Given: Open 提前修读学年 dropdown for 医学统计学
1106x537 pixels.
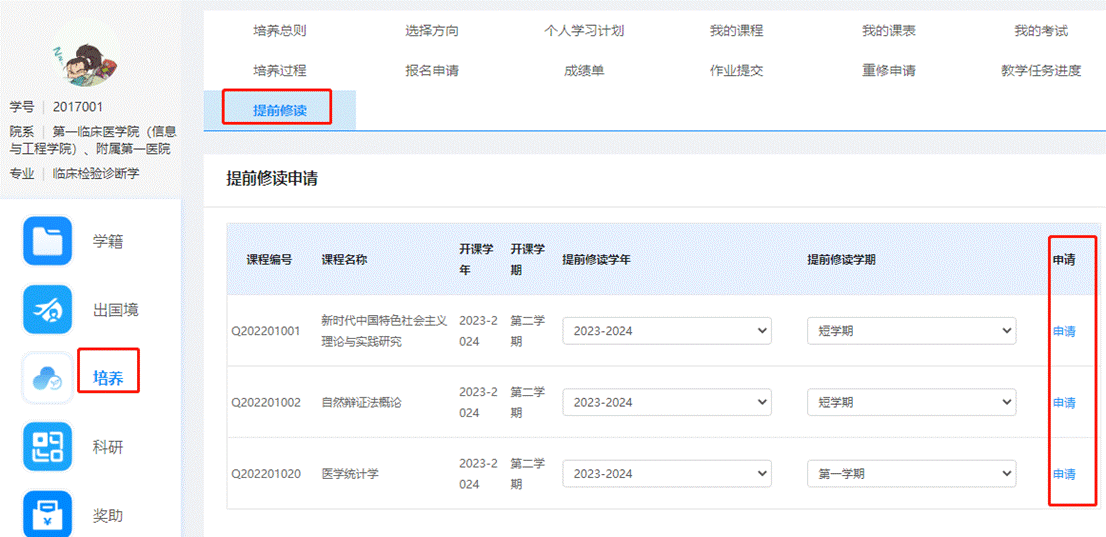Looking at the screenshot, I should (x=667, y=474).
